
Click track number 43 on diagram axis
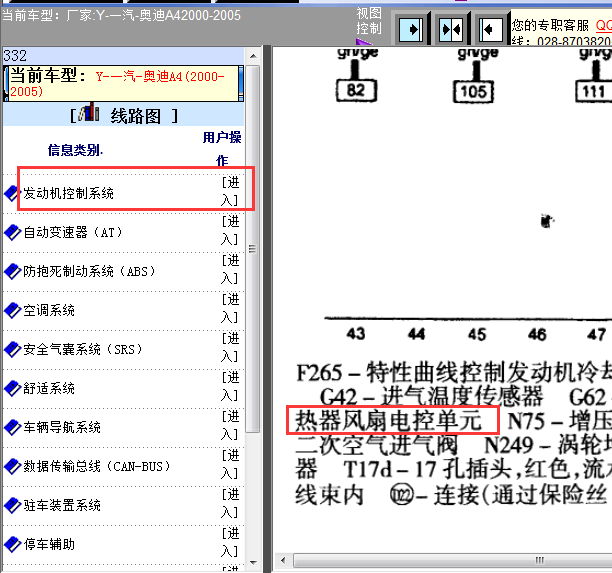point(356,334)
